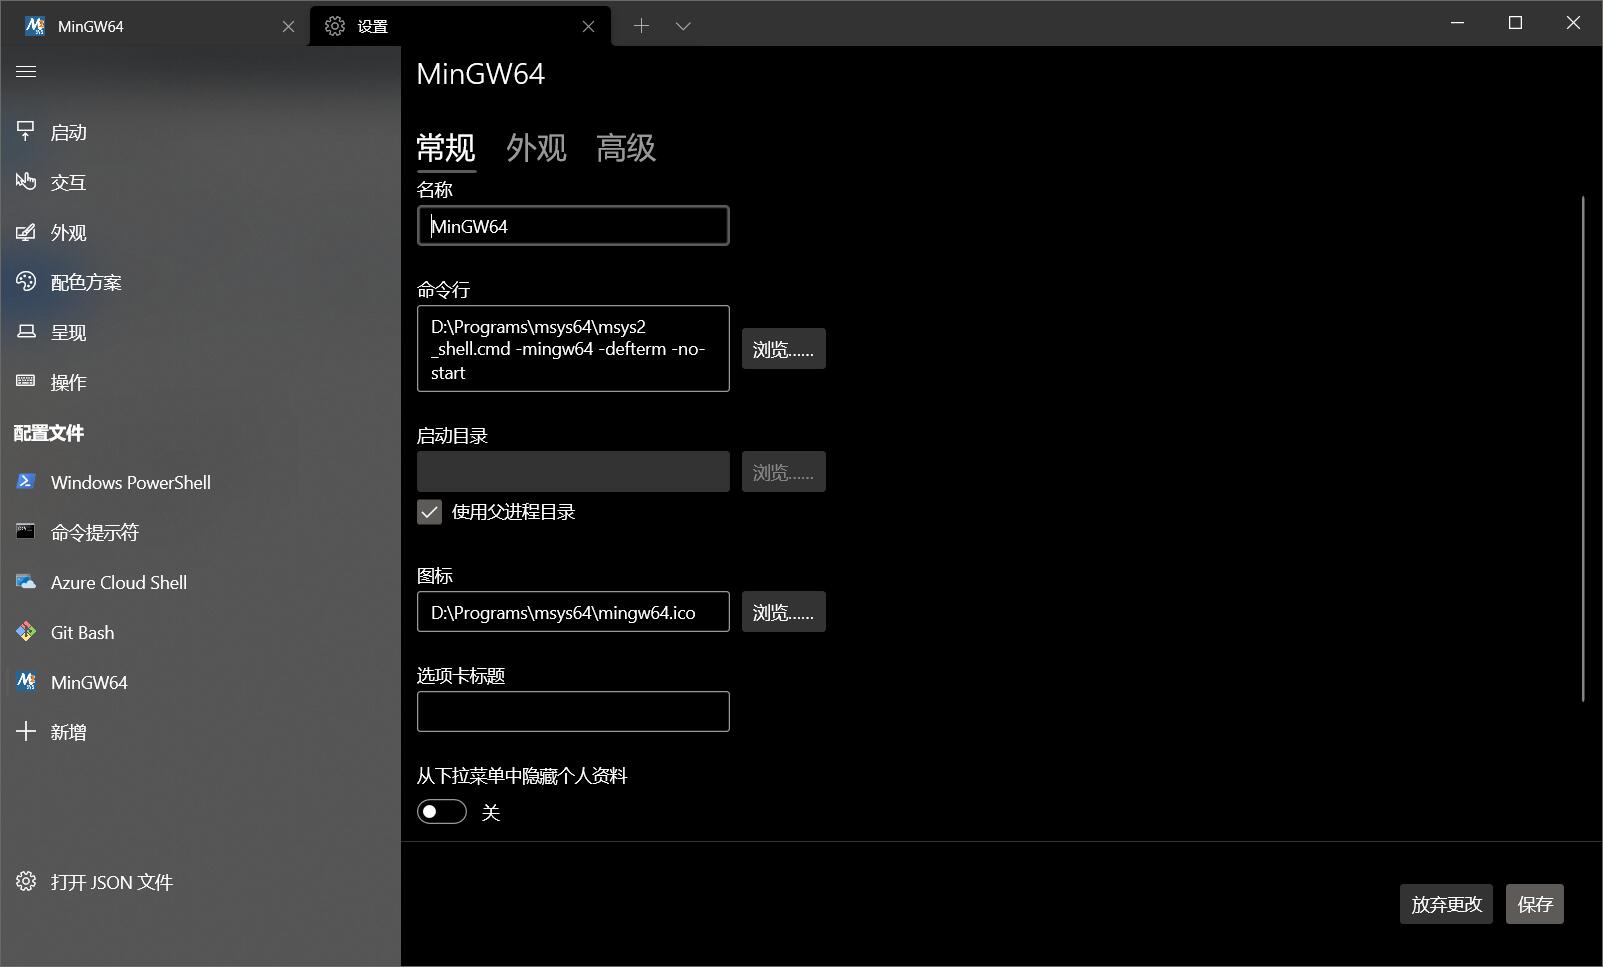Screen dimensions: 1603x967
Task: Click the 选项卡标题 input field
Action: pos(573,712)
